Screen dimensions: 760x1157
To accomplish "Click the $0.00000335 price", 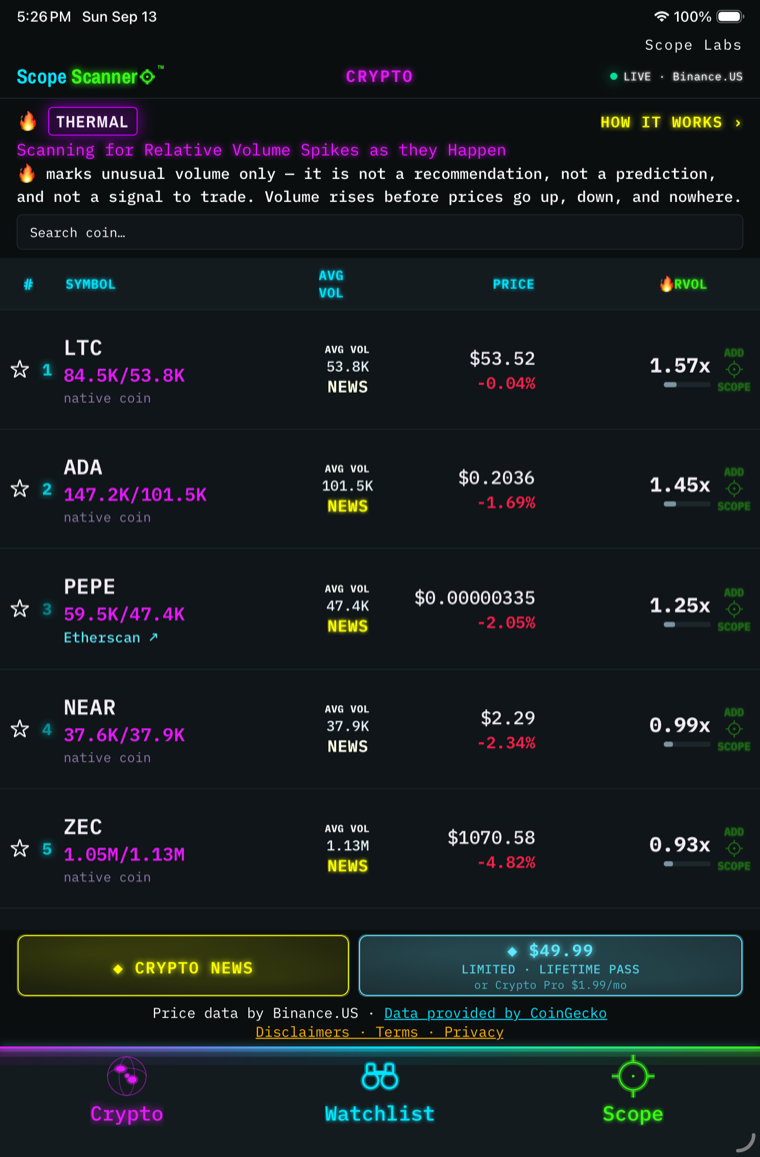I will coord(474,598).
